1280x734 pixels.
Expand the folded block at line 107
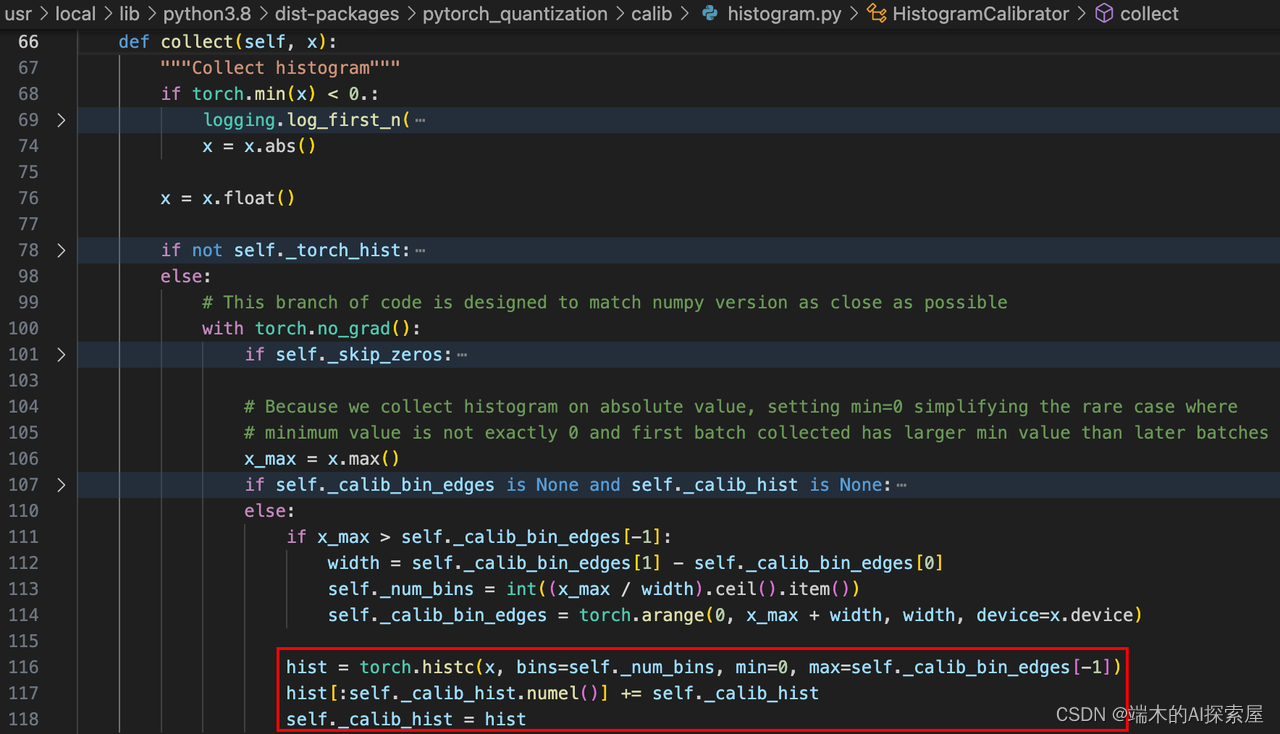click(x=61, y=485)
